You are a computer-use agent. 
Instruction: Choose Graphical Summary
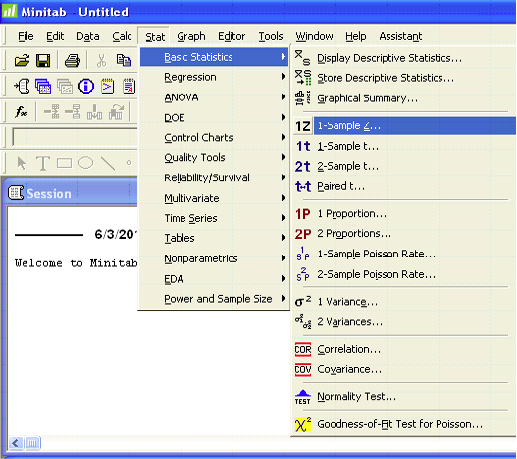coord(404,98)
